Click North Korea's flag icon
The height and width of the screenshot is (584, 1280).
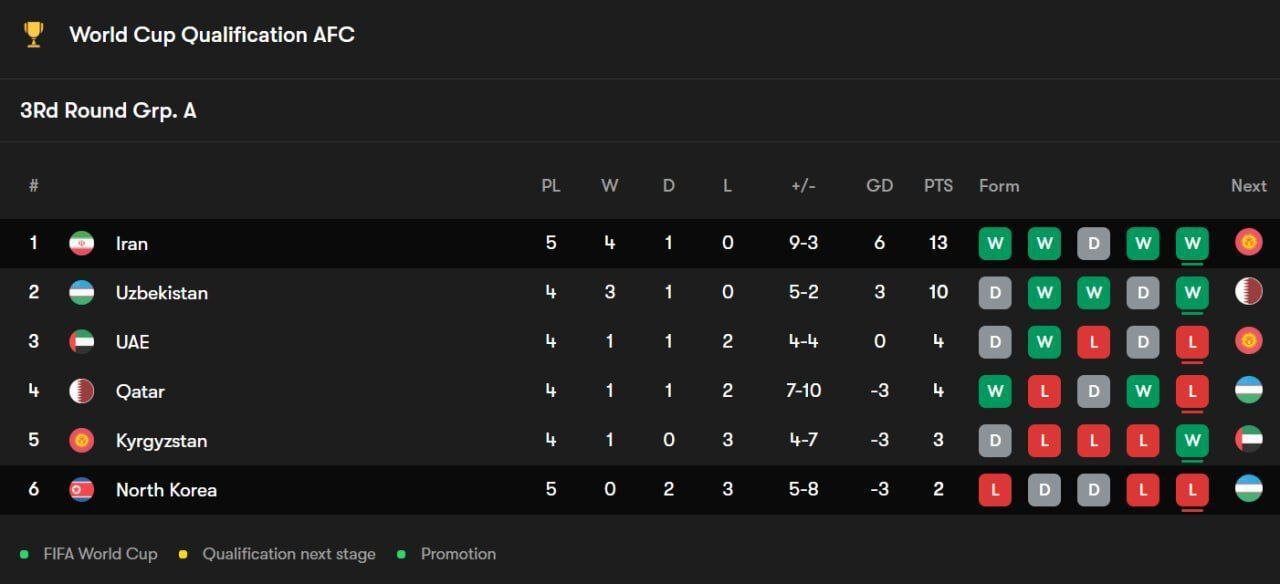coord(81,490)
